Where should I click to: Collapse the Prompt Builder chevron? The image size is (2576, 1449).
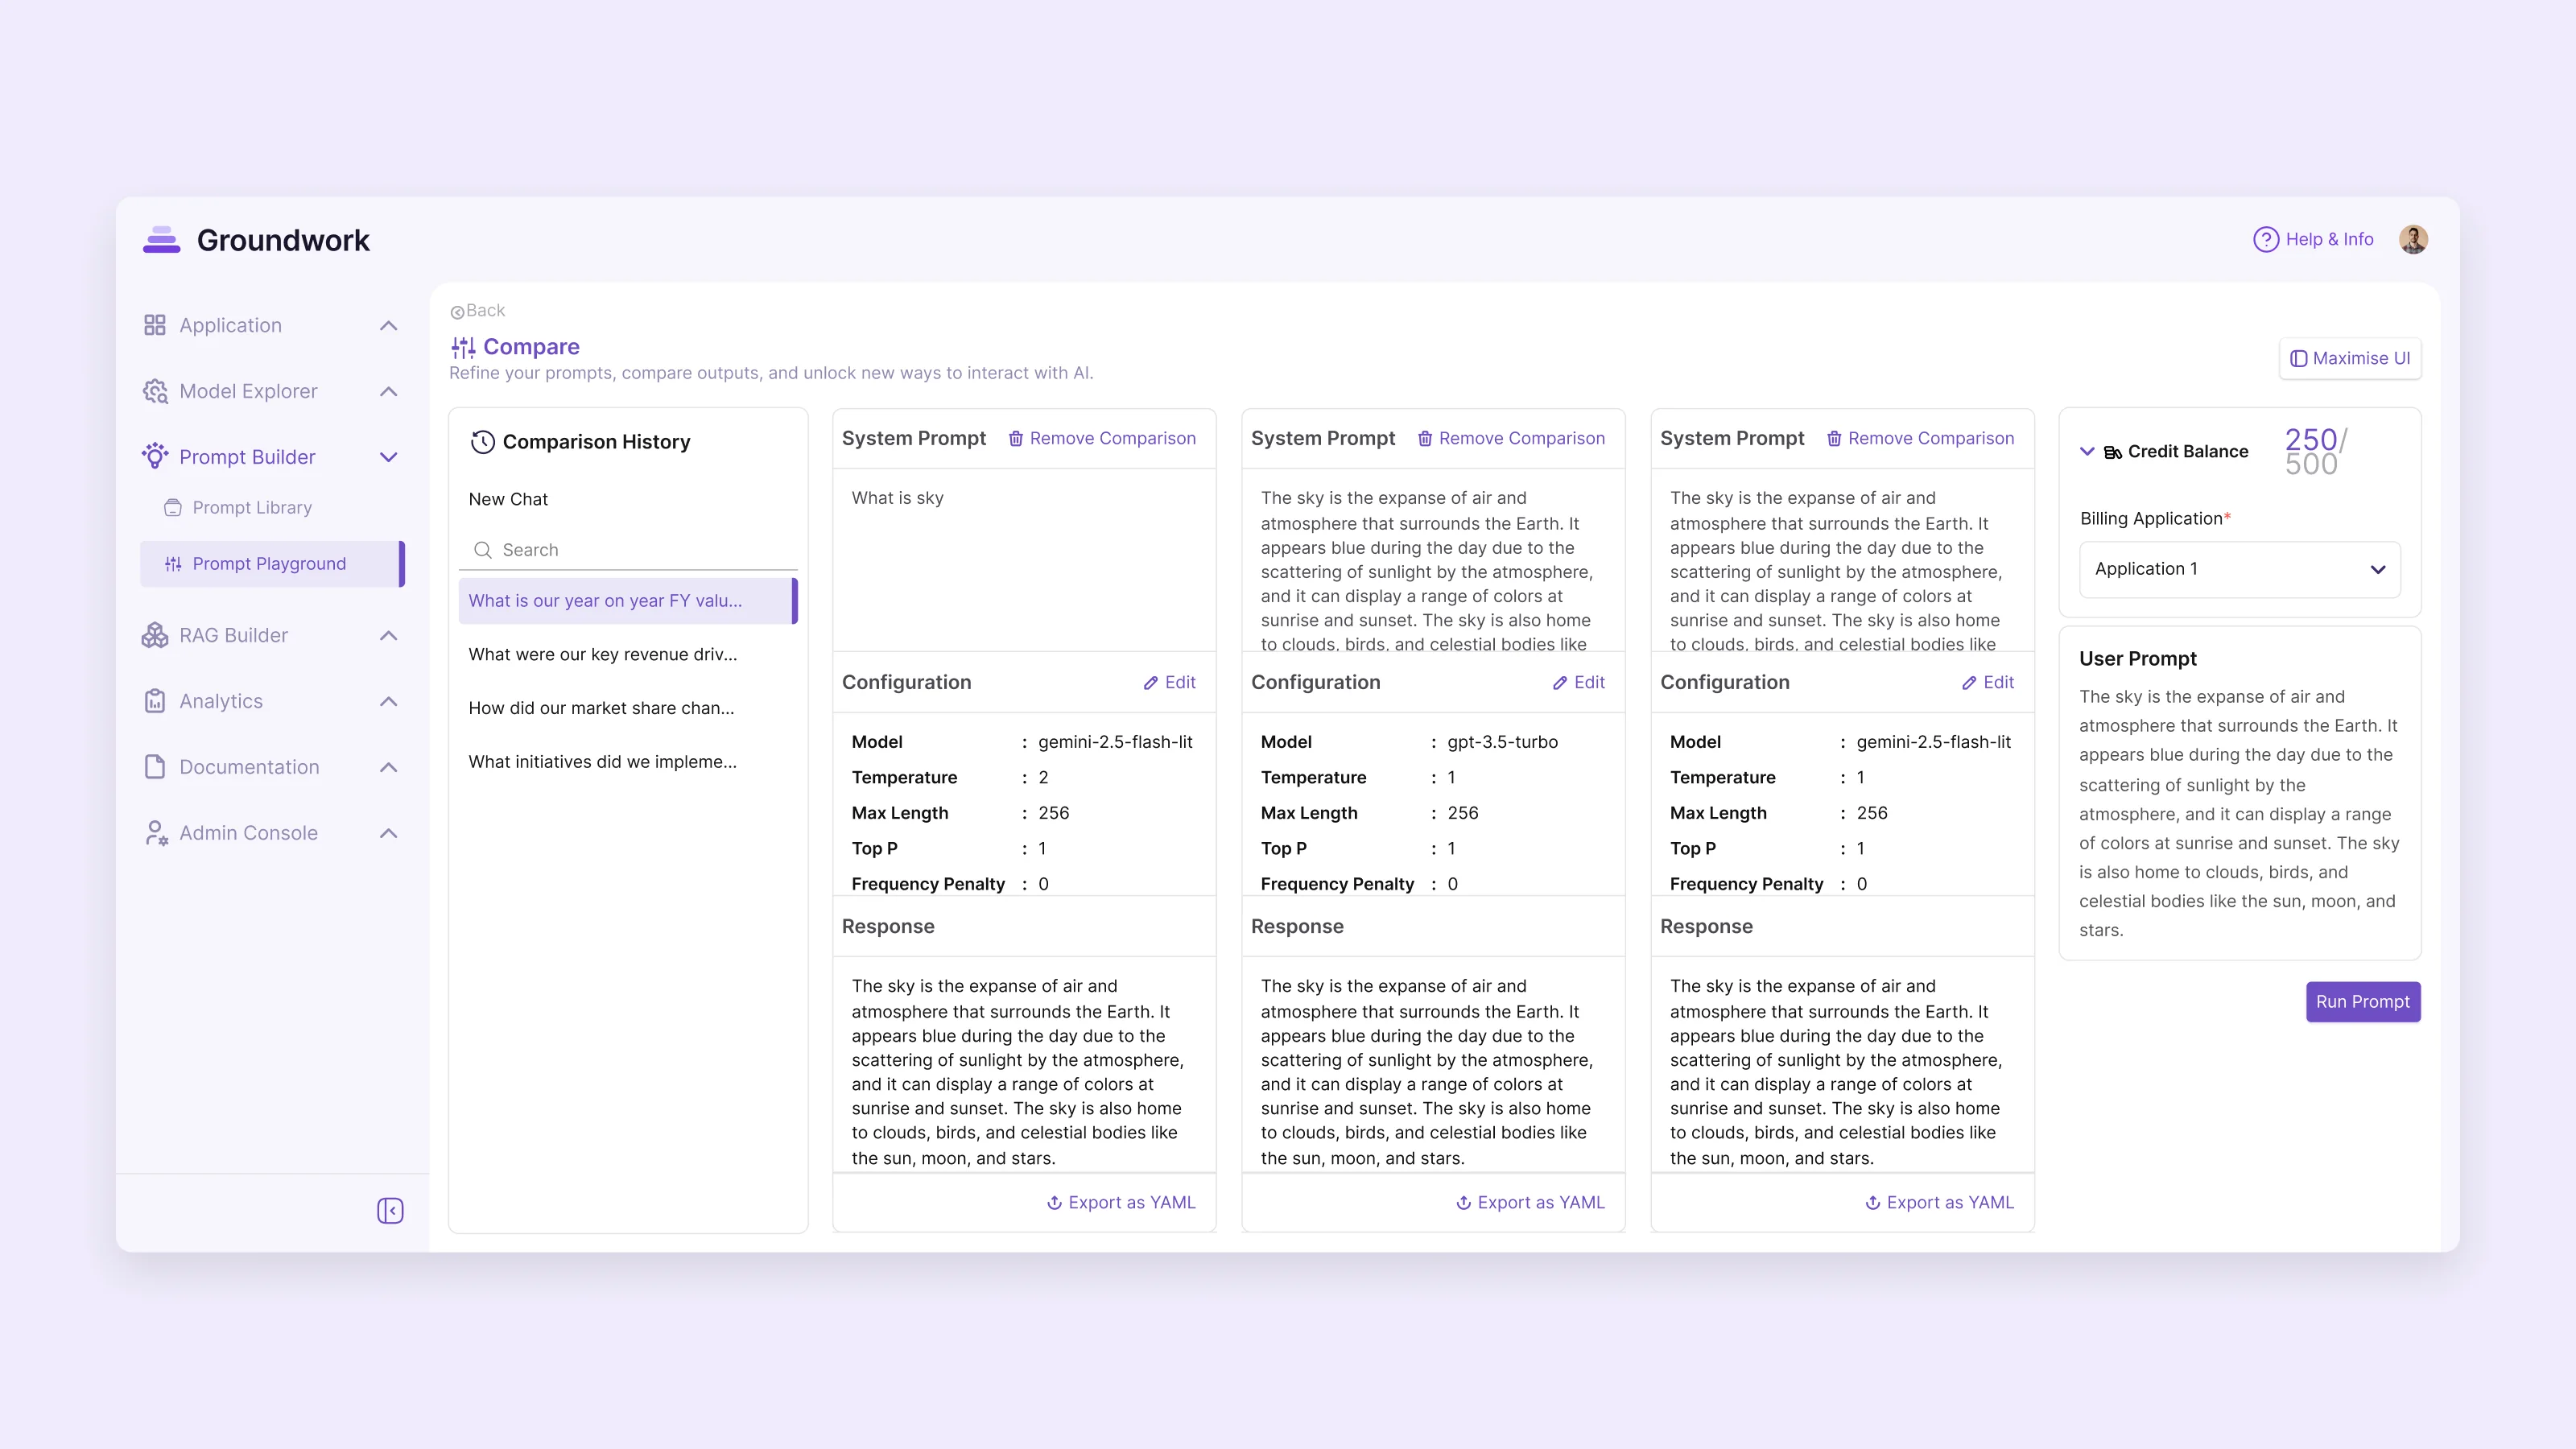click(389, 457)
